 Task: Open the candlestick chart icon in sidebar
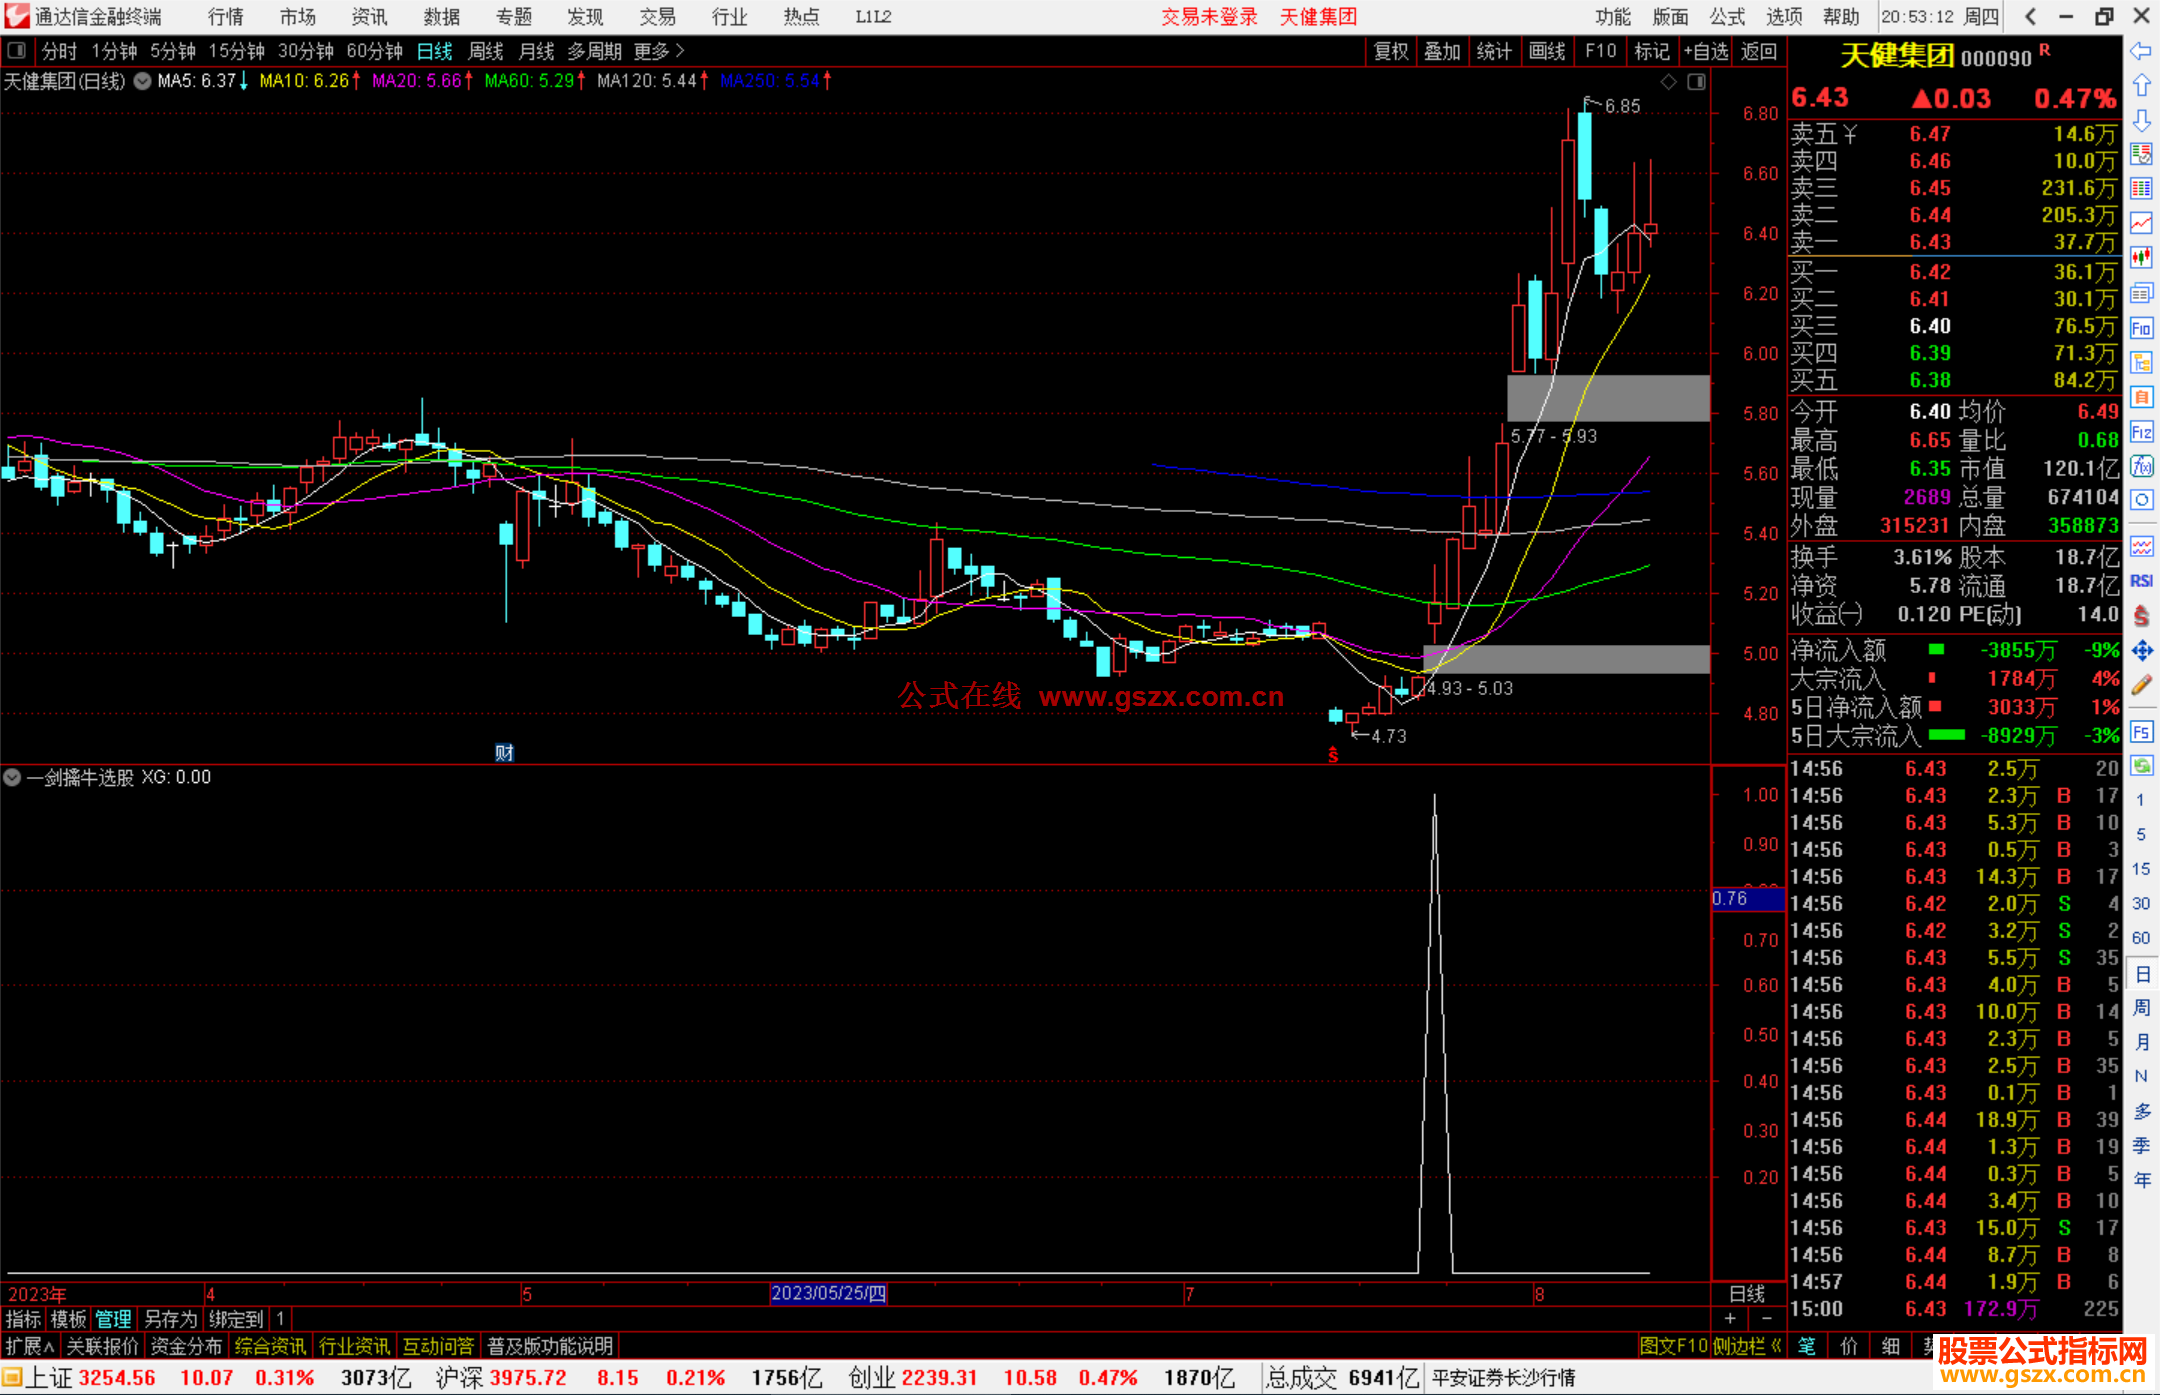[x=2141, y=257]
